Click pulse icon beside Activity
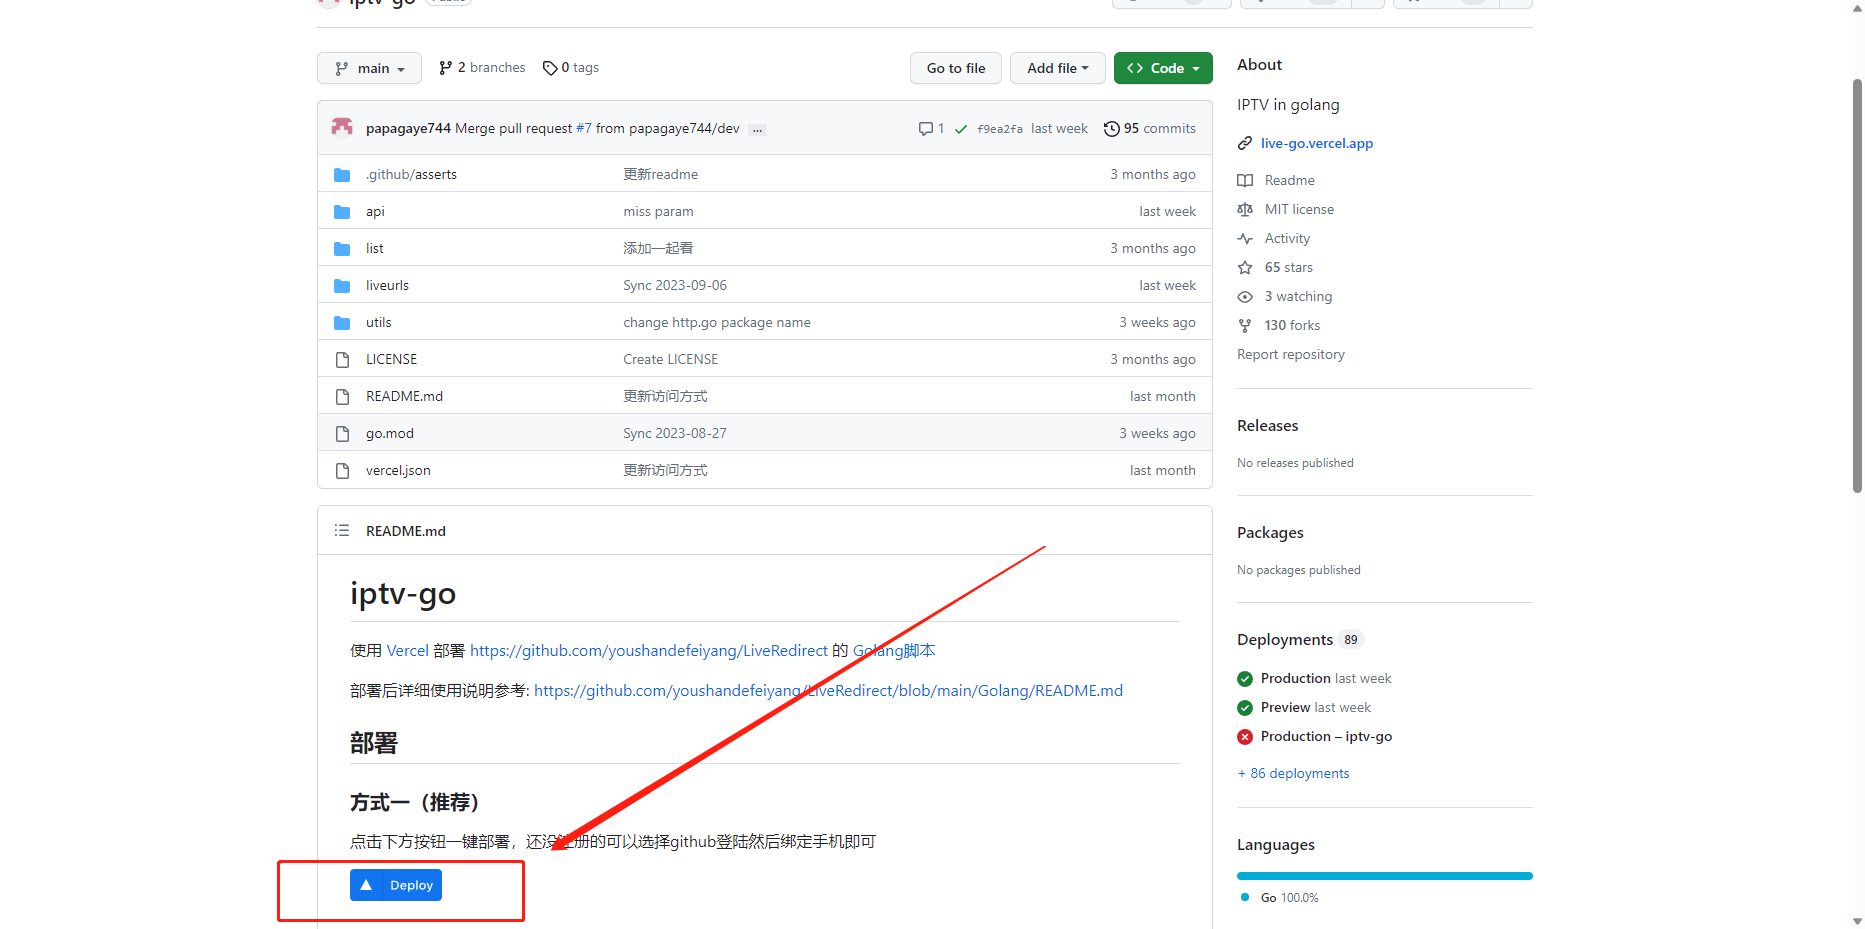This screenshot has height=929, width=1865. point(1245,239)
